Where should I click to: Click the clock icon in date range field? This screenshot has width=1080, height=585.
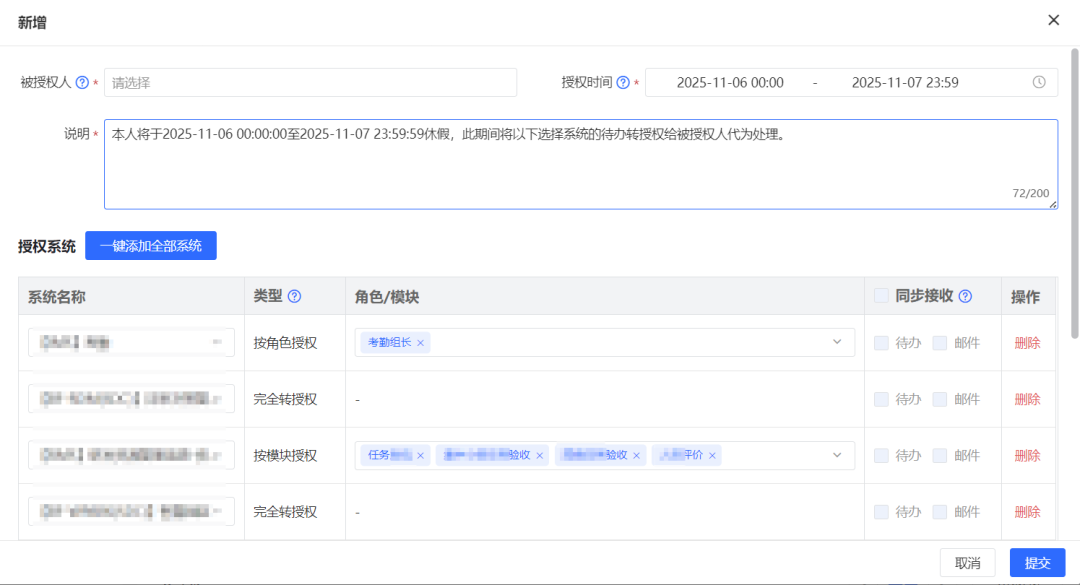click(x=1039, y=83)
